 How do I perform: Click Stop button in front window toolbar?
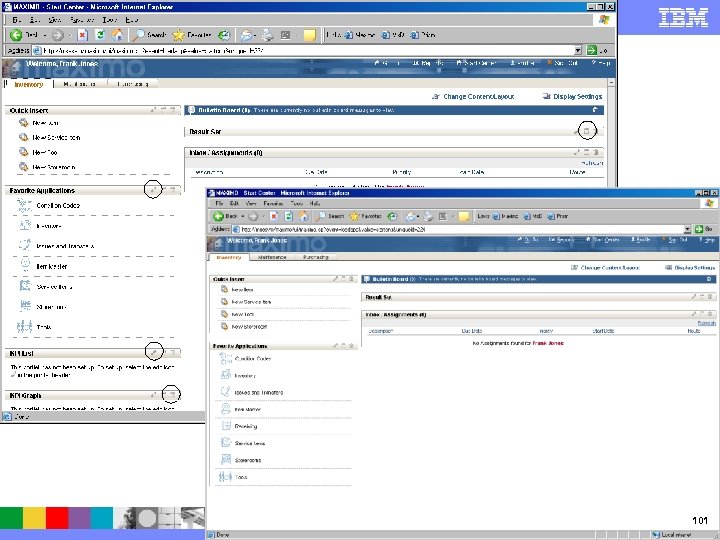point(274,216)
